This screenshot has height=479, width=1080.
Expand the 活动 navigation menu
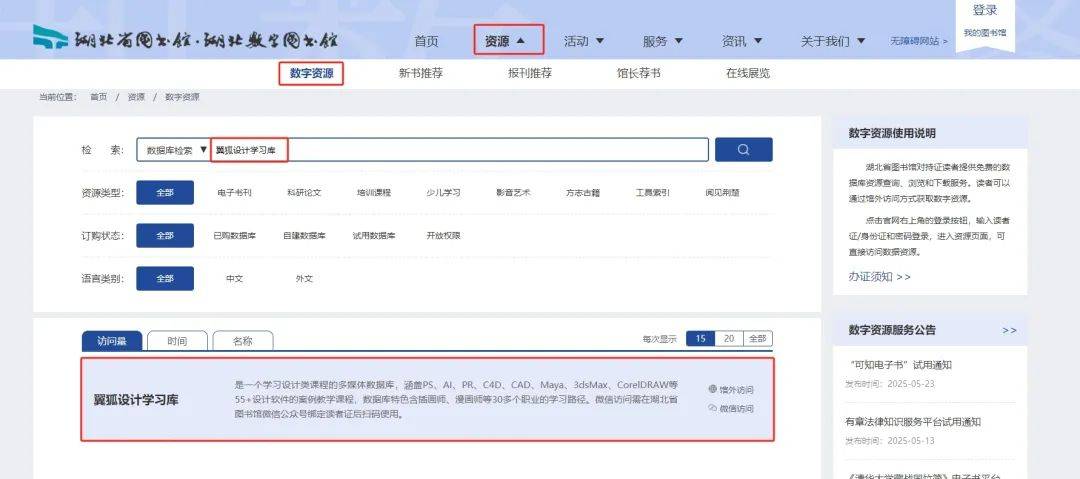(584, 41)
